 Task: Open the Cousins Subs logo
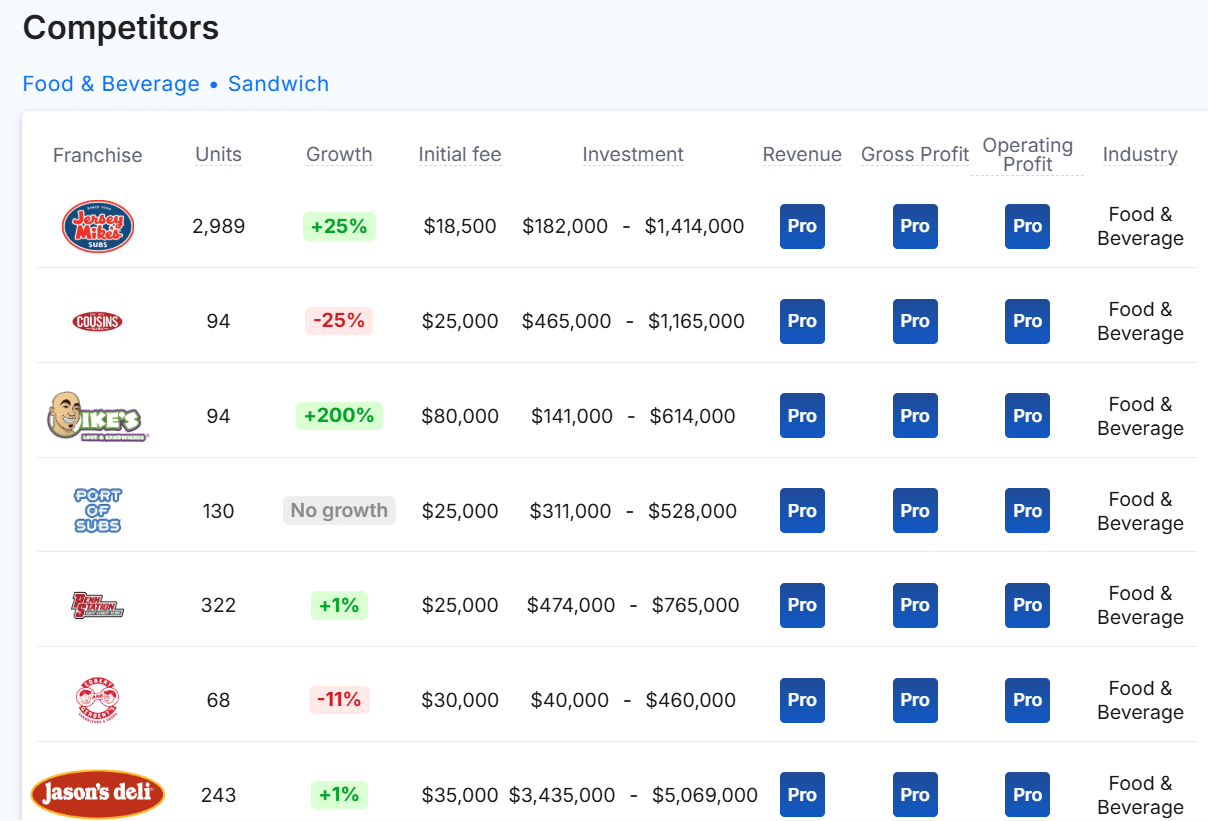[x=98, y=321]
